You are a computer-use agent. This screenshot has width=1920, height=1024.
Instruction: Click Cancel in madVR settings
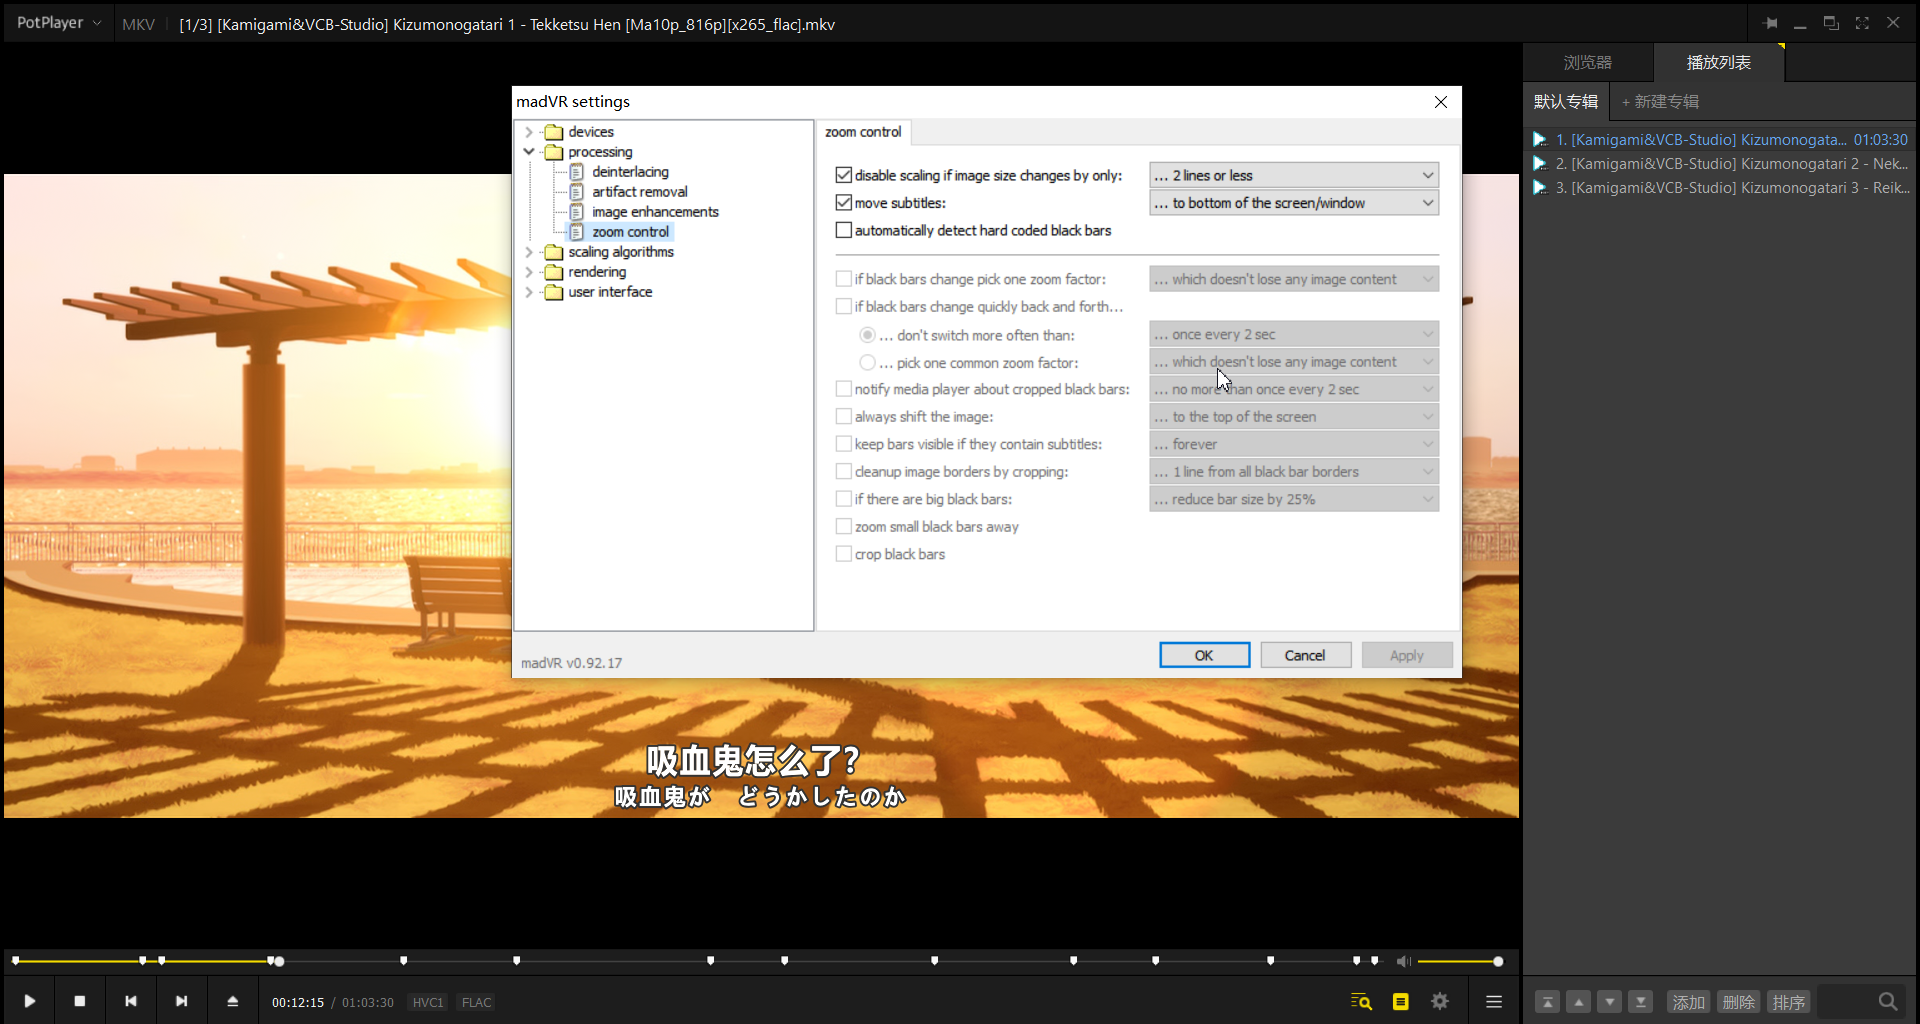tap(1305, 655)
